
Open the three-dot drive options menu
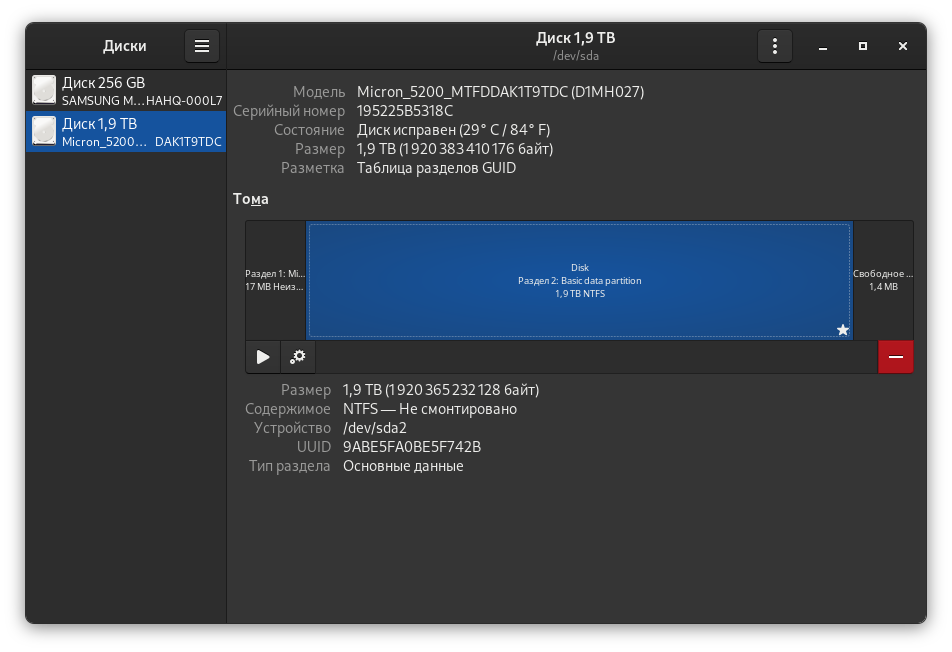click(775, 46)
